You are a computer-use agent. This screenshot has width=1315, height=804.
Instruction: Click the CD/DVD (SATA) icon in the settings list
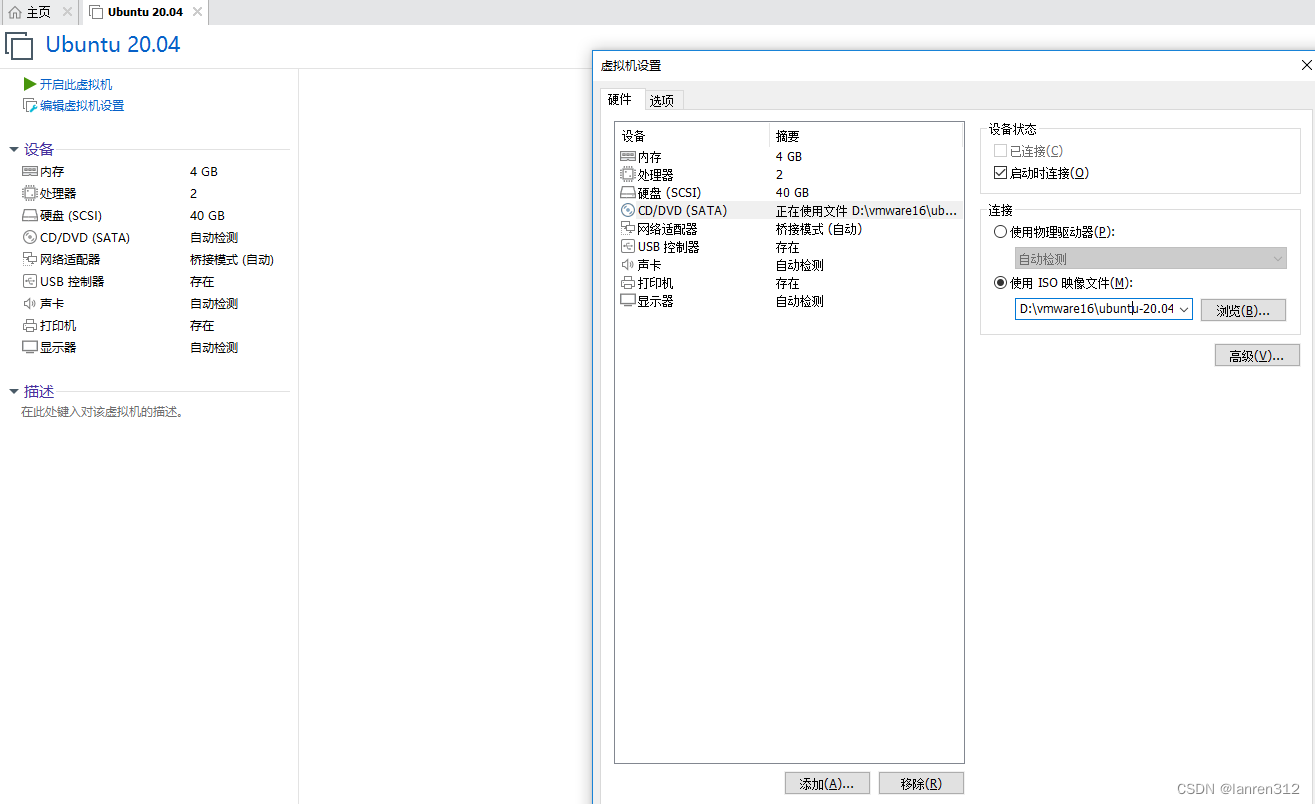[628, 211]
